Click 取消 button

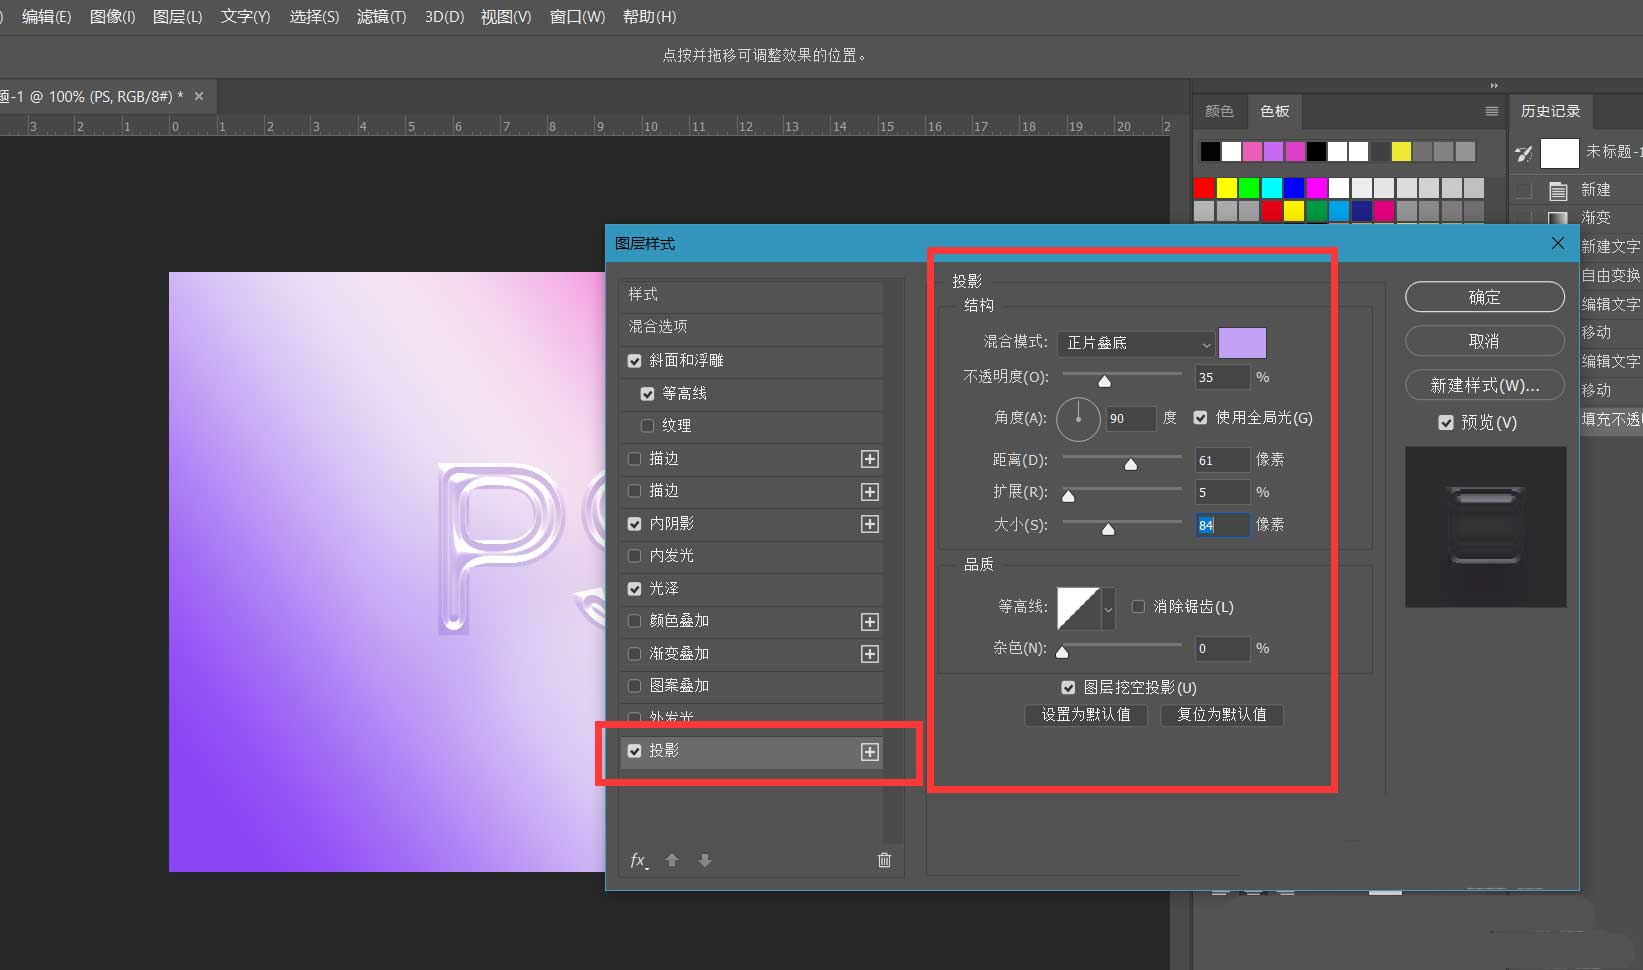pos(1484,341)
